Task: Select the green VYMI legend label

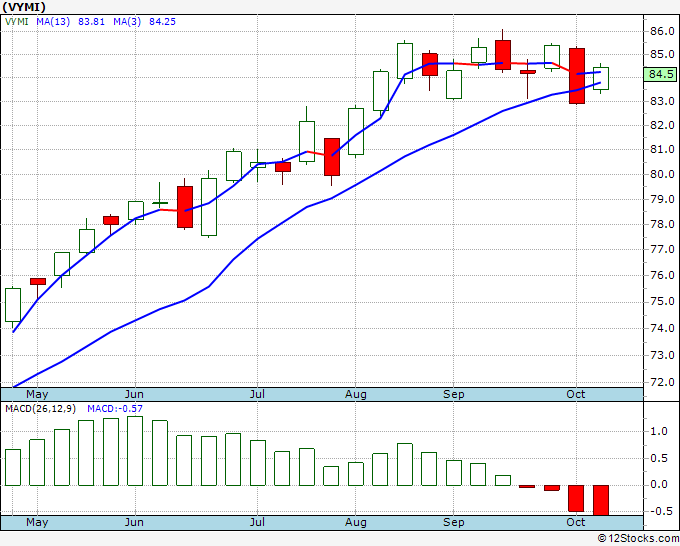Action: pos(16,21)
